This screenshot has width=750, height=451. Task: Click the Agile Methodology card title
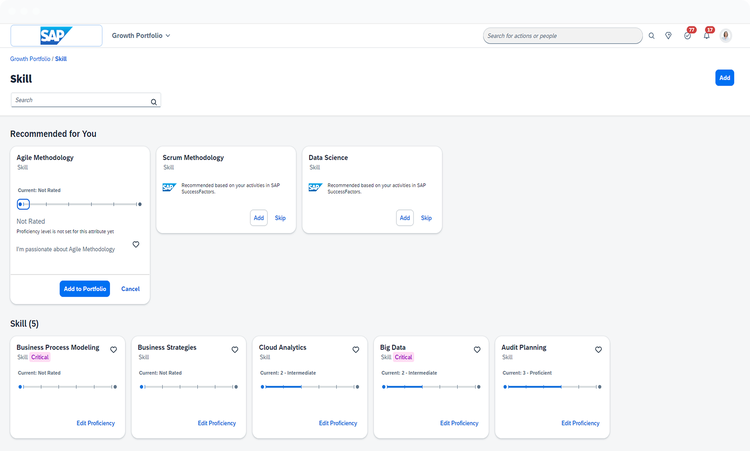45,157
